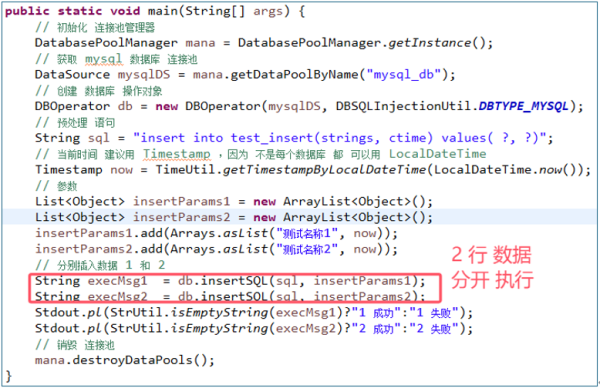Select the comment '// 获取 mysql 数据库 连接池'
This screenshot has height=388, width=600.
coord(116,59)
